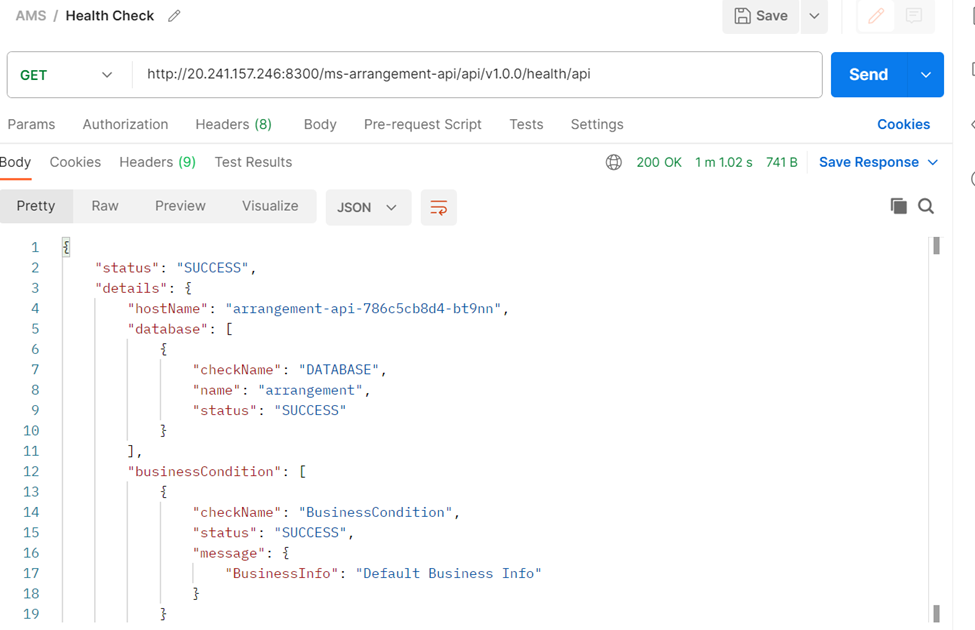The height and width of the screenshot is (630, 975).
Task: Switch to Visualize response view
Action: tap(270, 206)
